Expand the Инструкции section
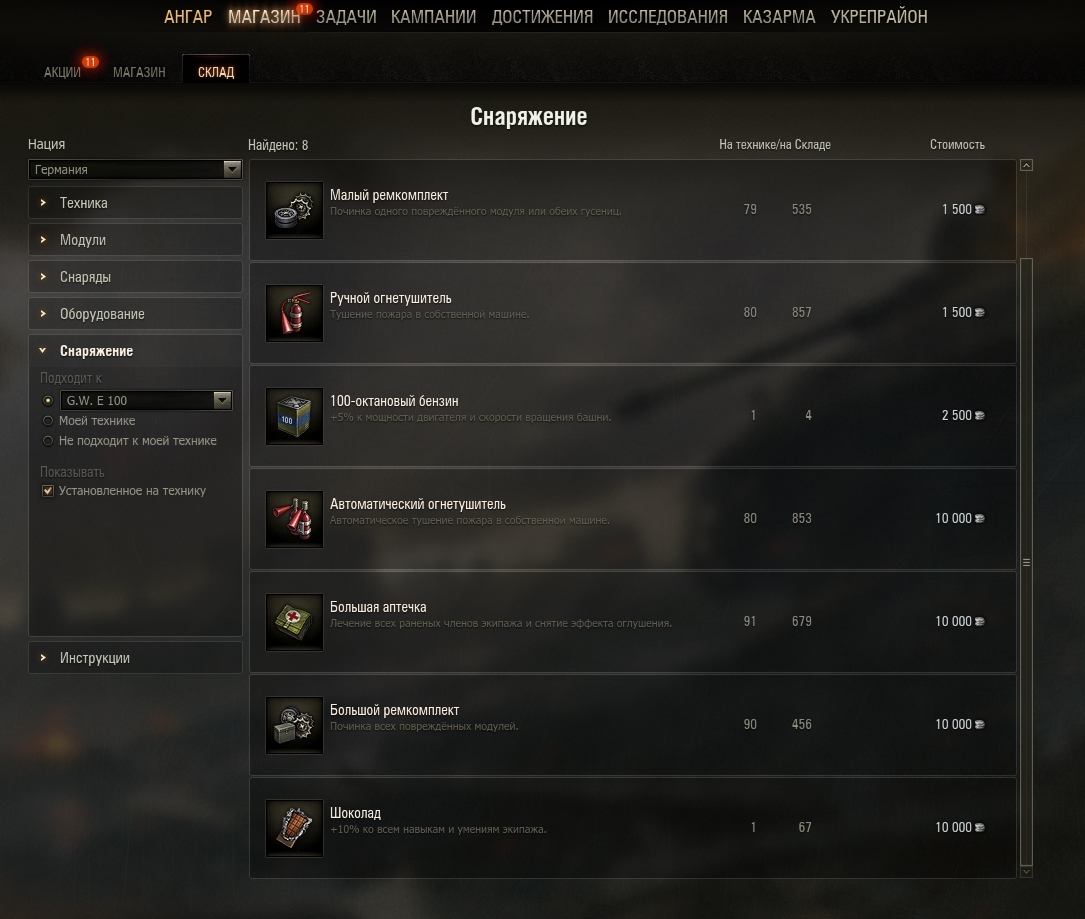 tap(135, 657)
